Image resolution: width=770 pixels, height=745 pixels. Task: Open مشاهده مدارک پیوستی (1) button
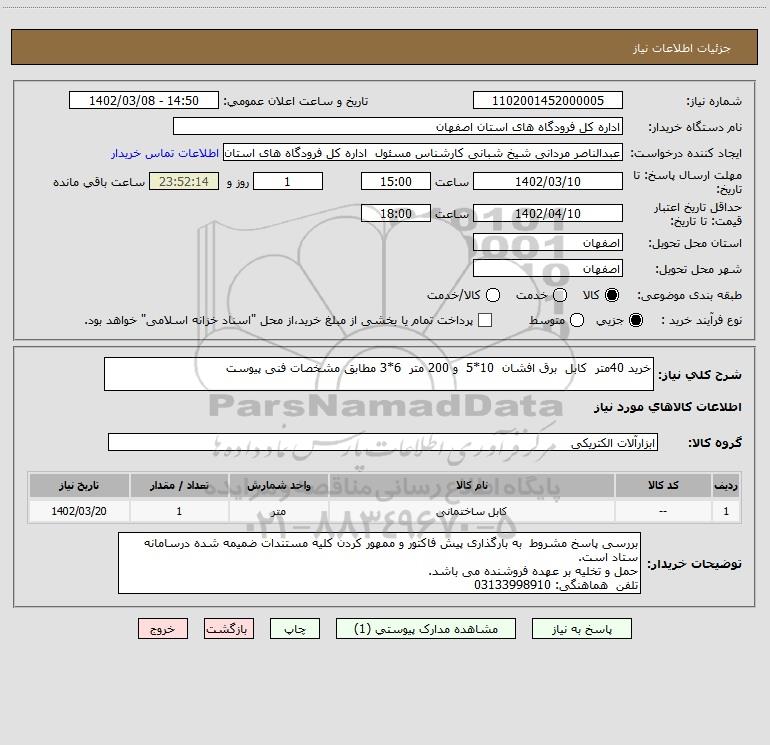[x=426, y=629]
